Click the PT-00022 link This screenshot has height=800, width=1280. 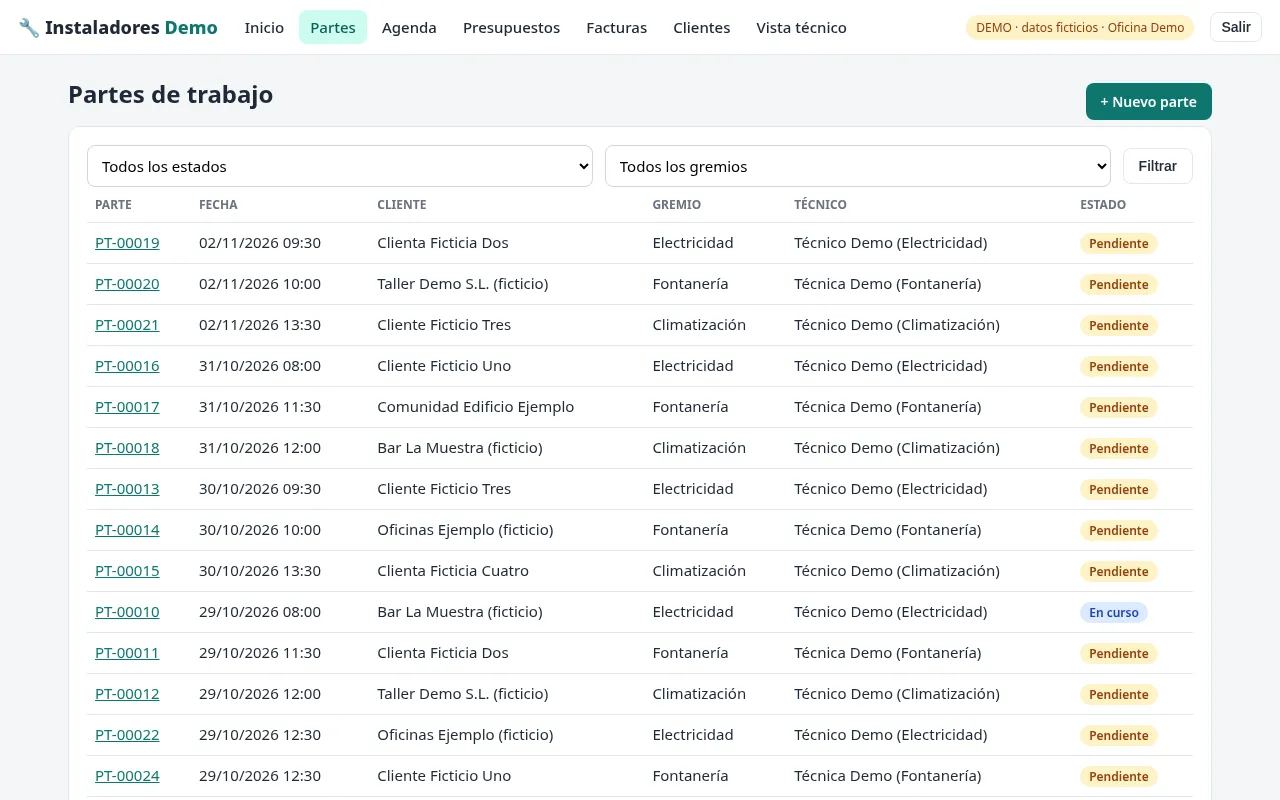(x=127, y=735)
